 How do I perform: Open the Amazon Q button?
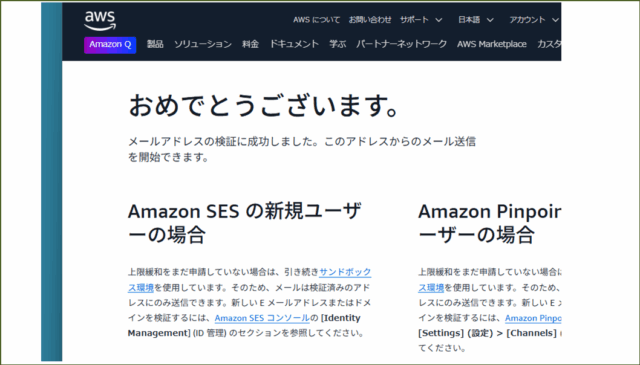[x=110, y=45]
